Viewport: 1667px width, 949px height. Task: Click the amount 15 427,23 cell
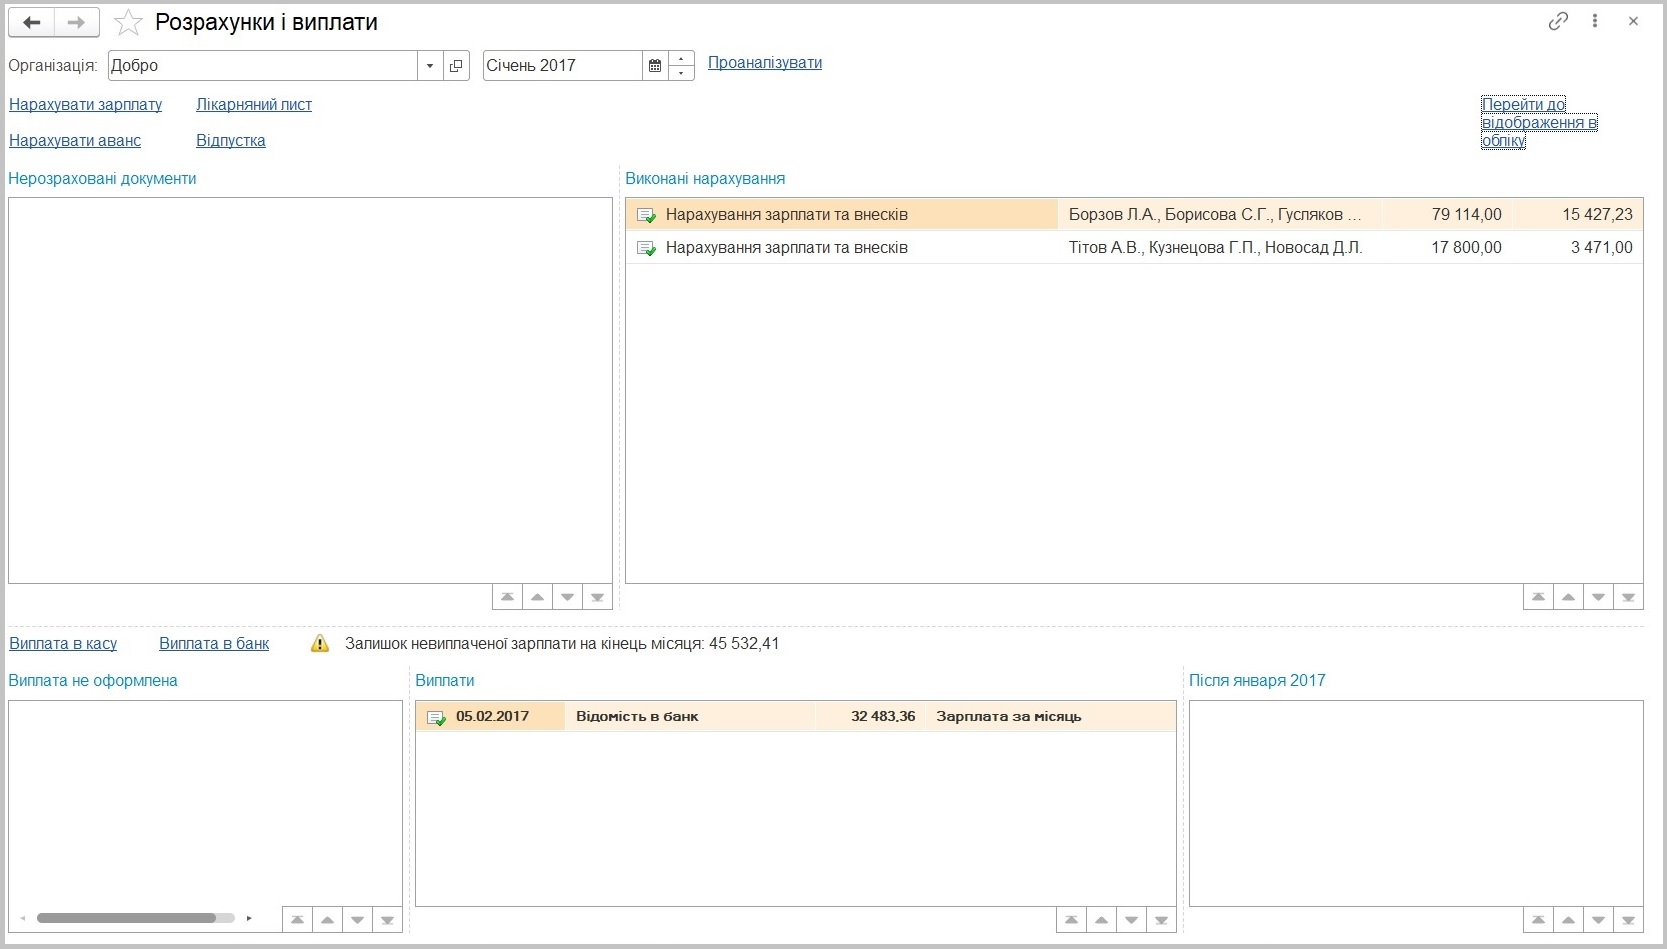[1577, 214]
